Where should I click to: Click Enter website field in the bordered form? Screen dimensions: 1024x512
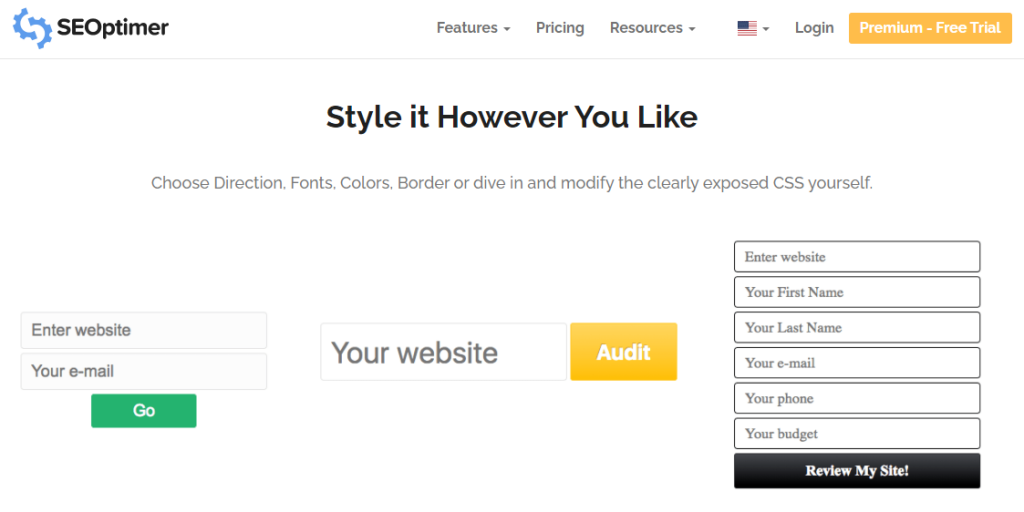click(857, 257)
